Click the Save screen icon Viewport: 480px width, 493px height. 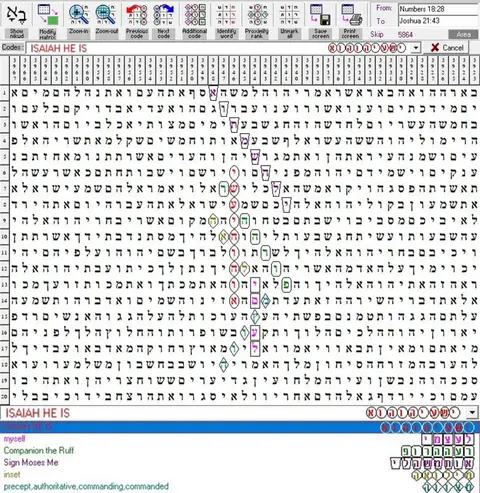tap(320, 15)
